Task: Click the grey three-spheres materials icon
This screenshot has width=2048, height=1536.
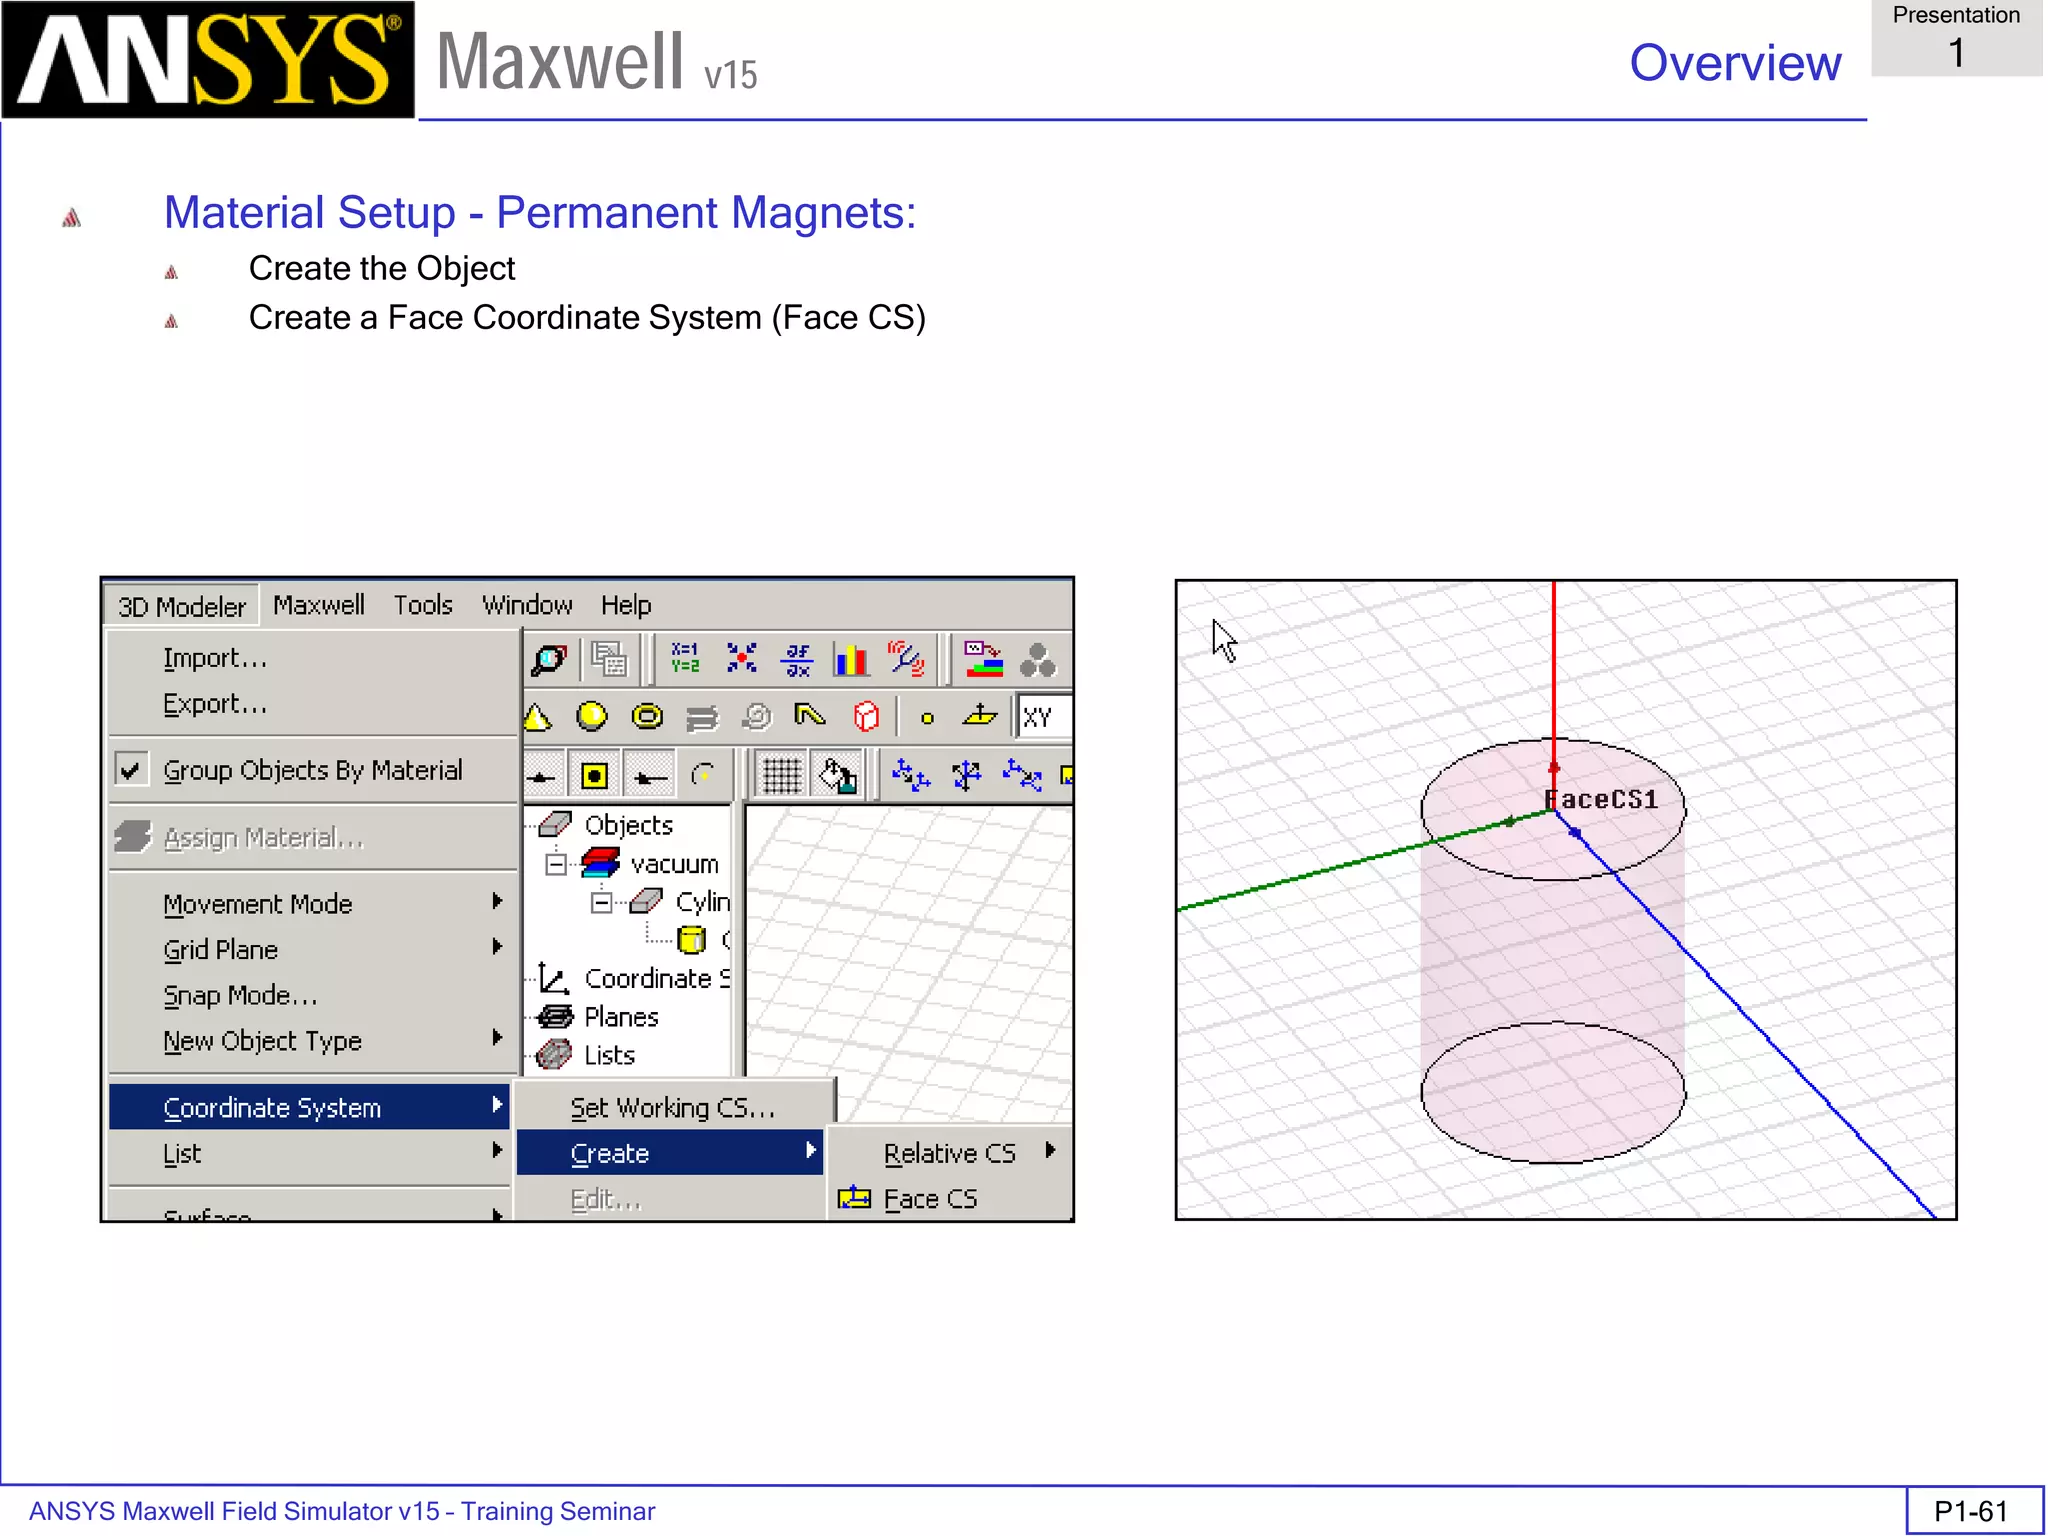Action: pyautogui.click(x=1038, y=660)
